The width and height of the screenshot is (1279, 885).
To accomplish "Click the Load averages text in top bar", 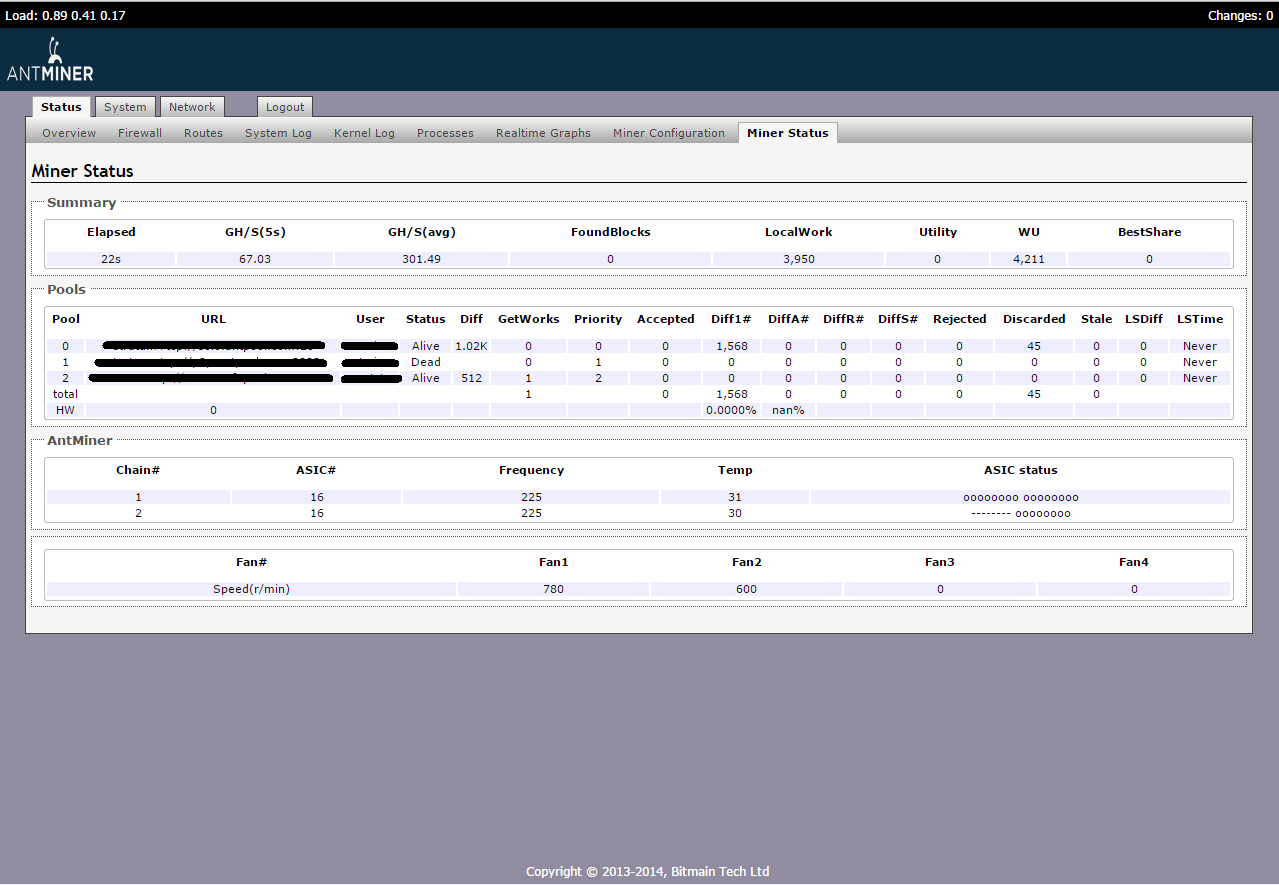I will pos(66,16).
